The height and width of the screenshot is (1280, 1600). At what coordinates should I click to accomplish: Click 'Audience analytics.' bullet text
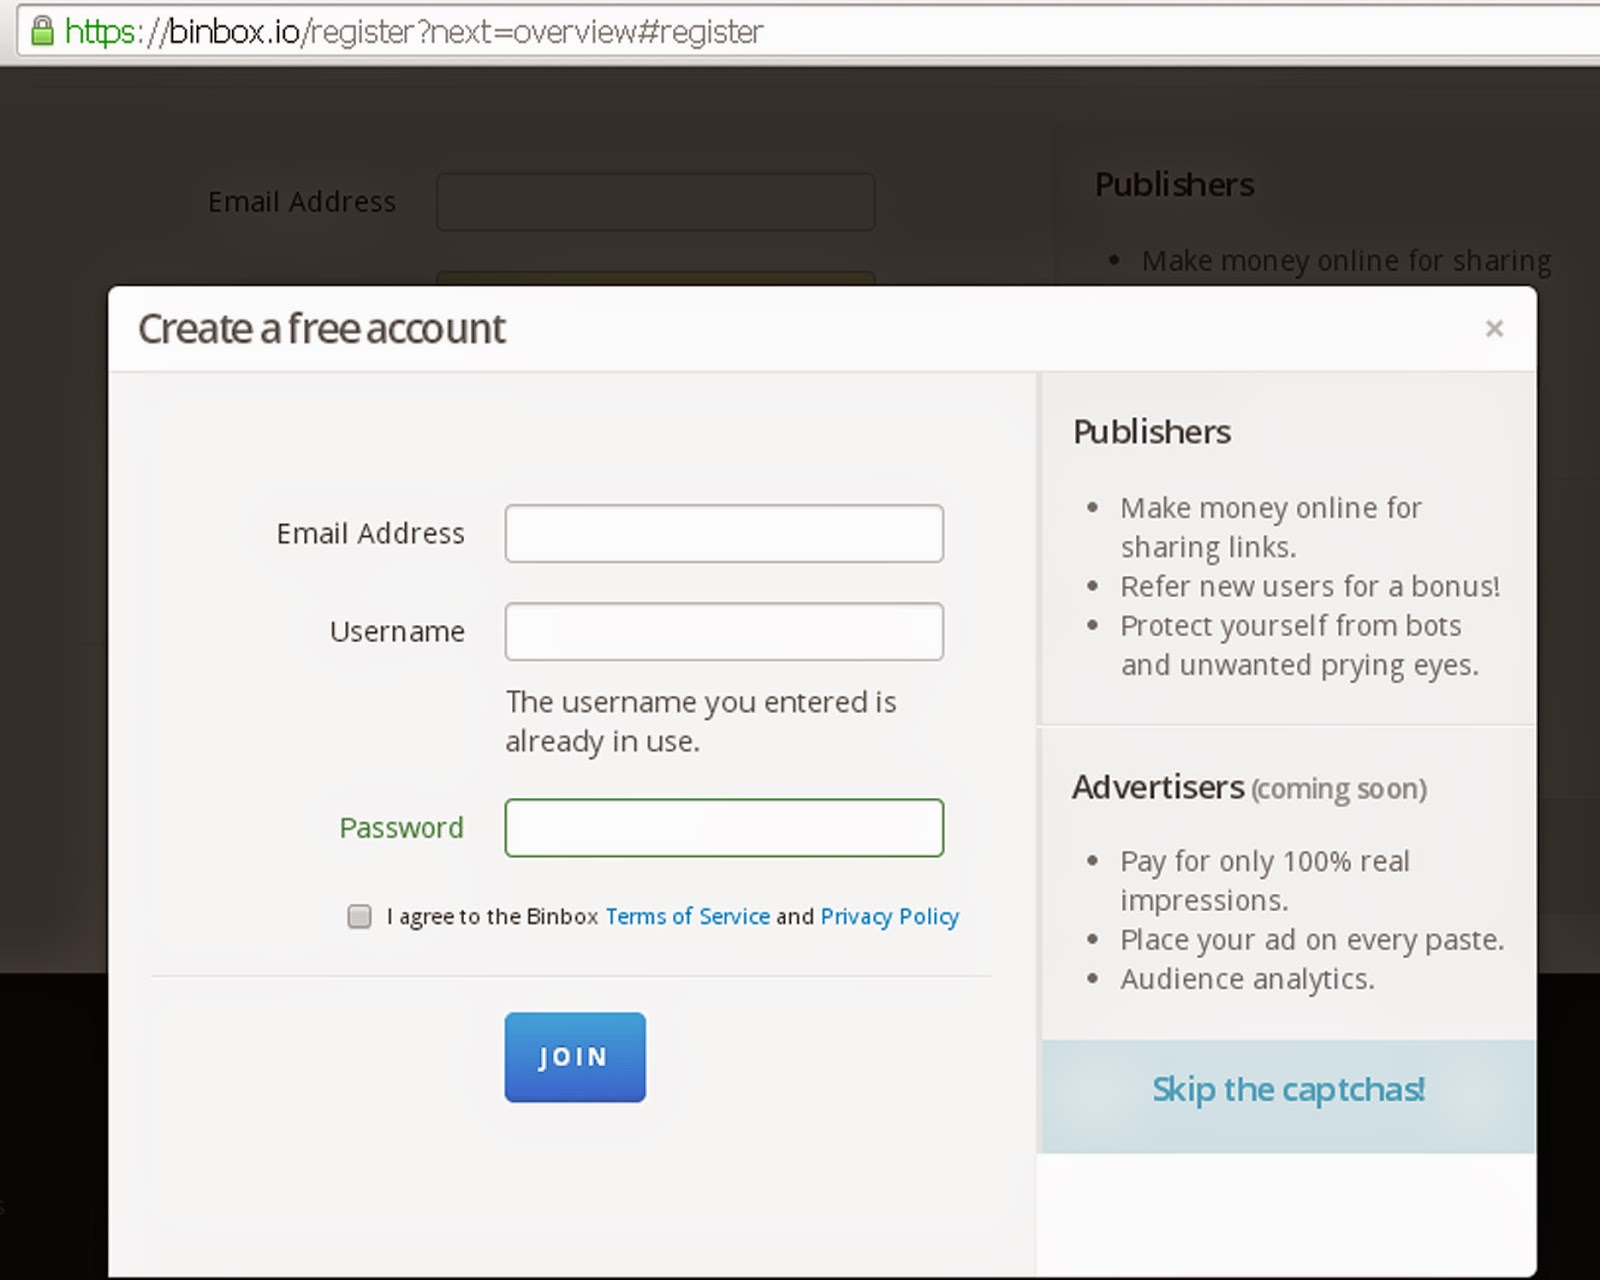[x=1247, y=979]
